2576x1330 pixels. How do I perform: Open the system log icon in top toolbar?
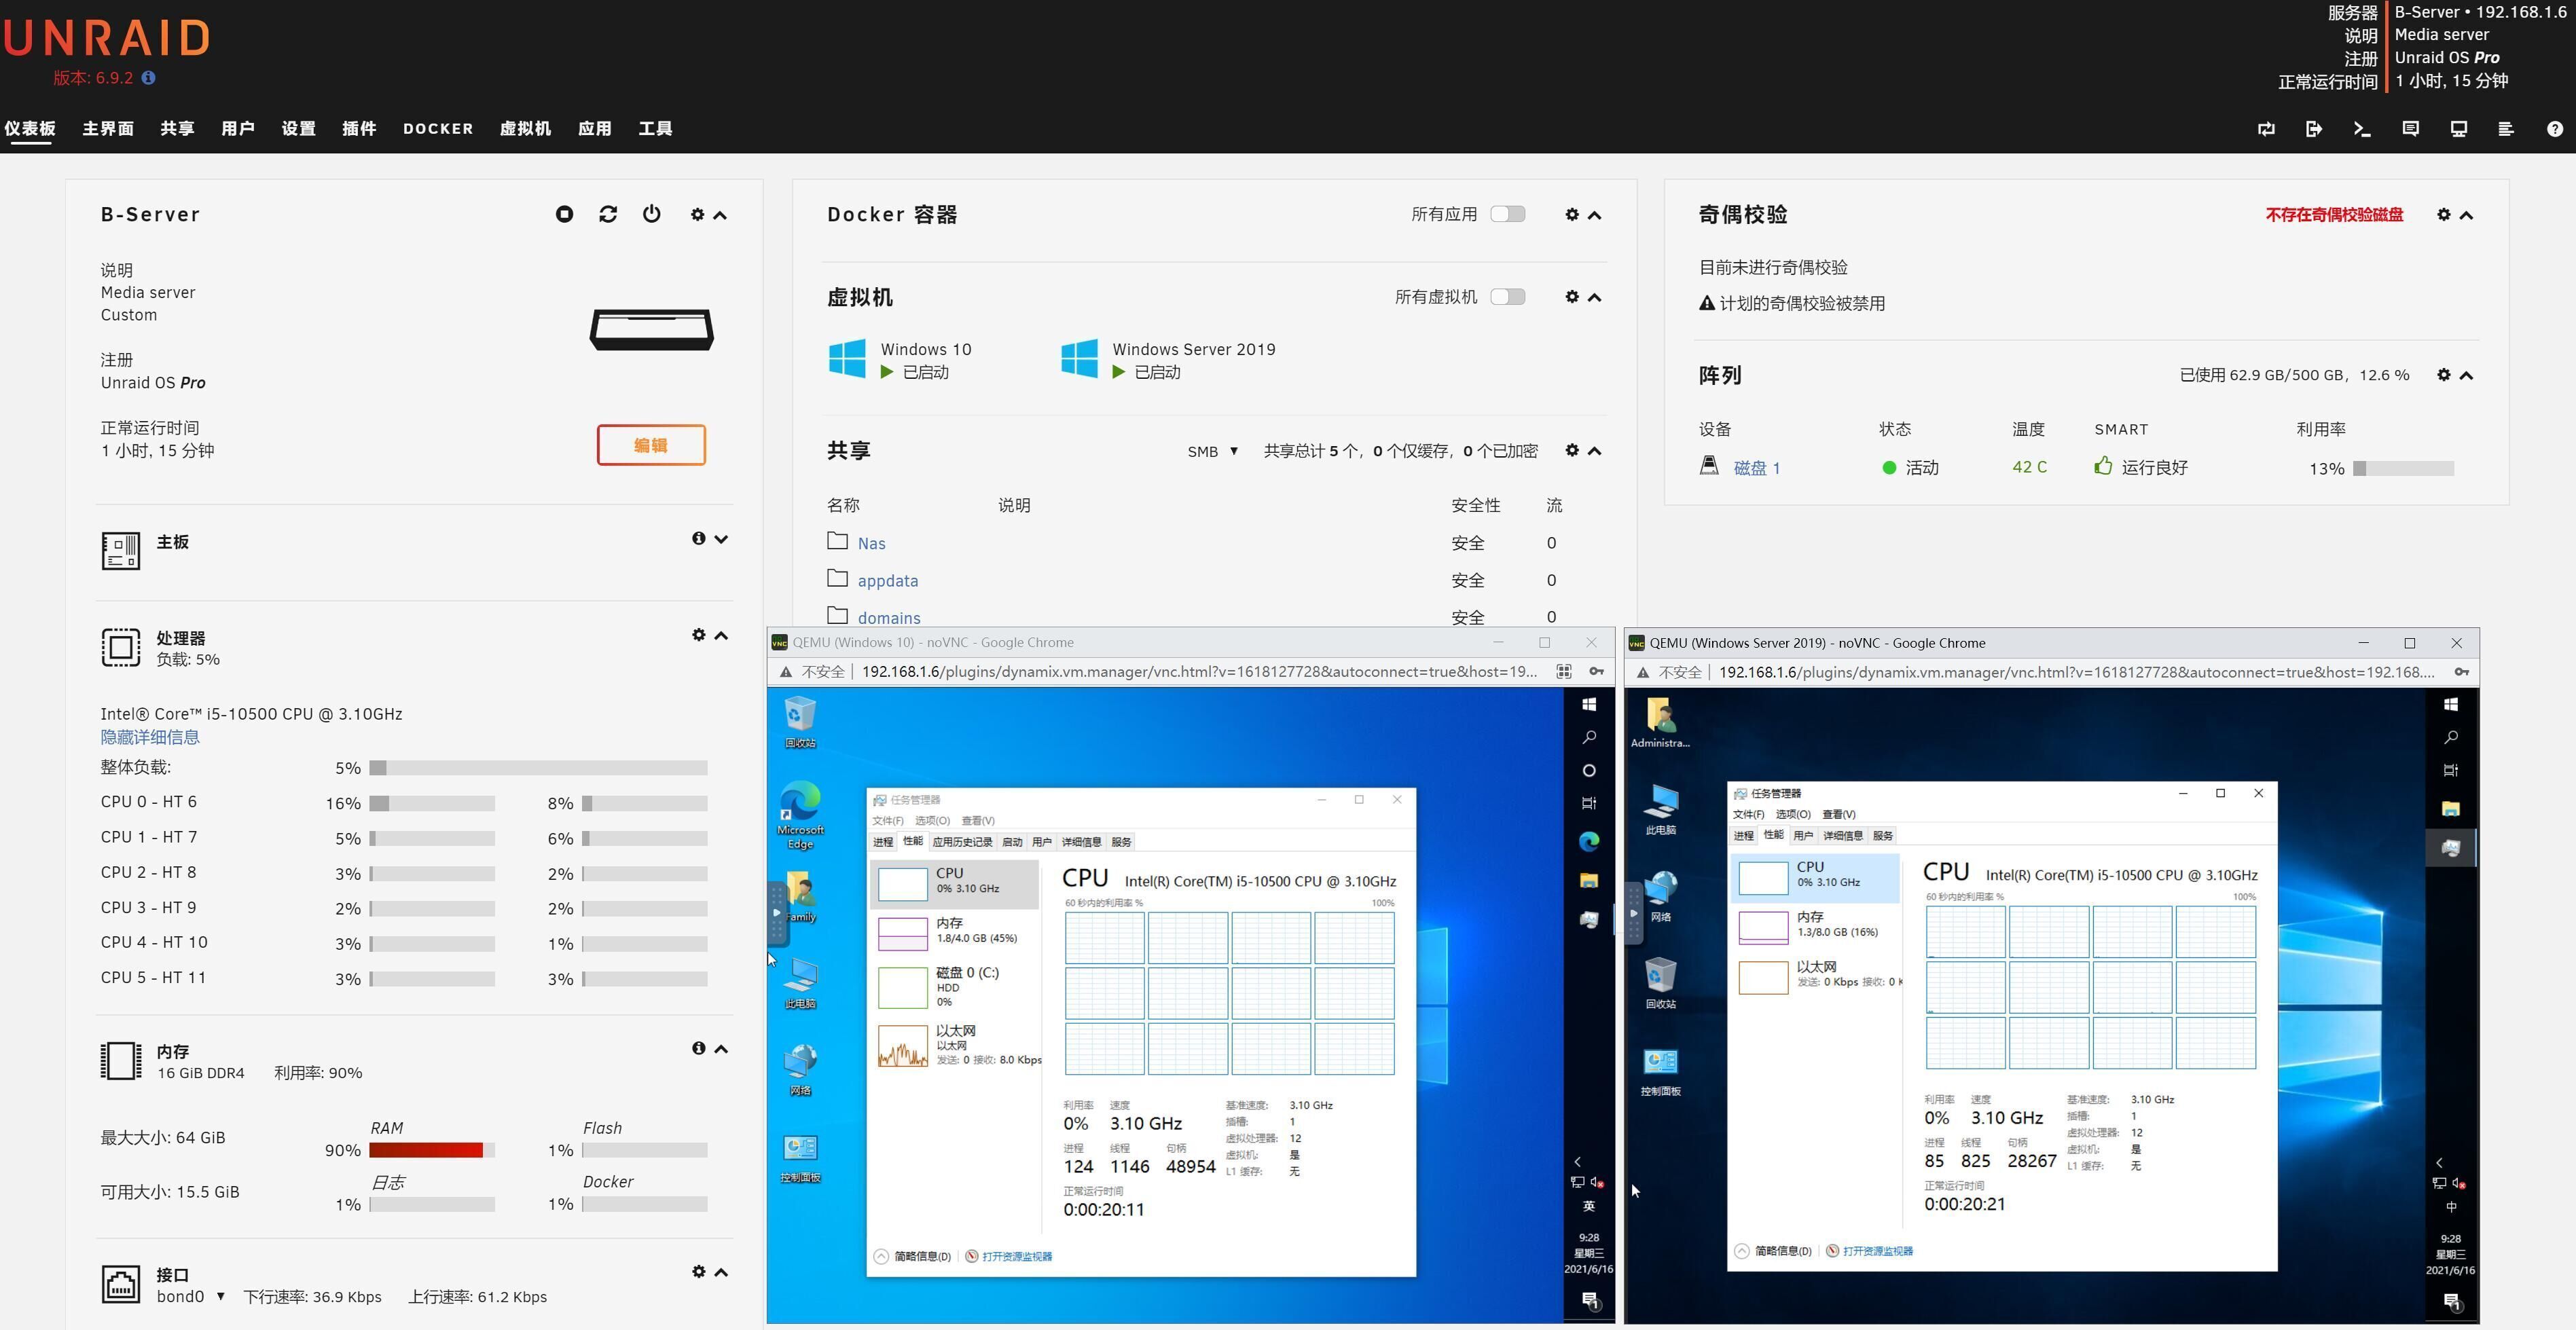(2506, 129)
